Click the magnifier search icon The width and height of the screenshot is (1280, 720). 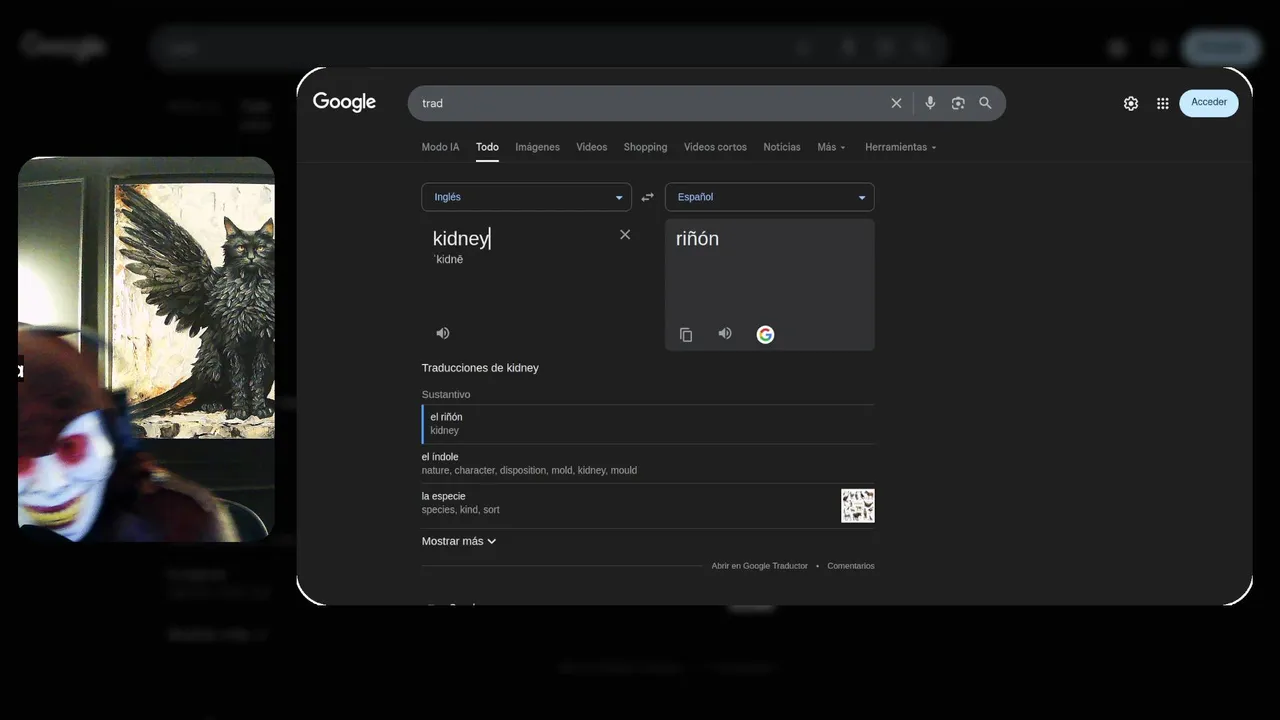985,103
